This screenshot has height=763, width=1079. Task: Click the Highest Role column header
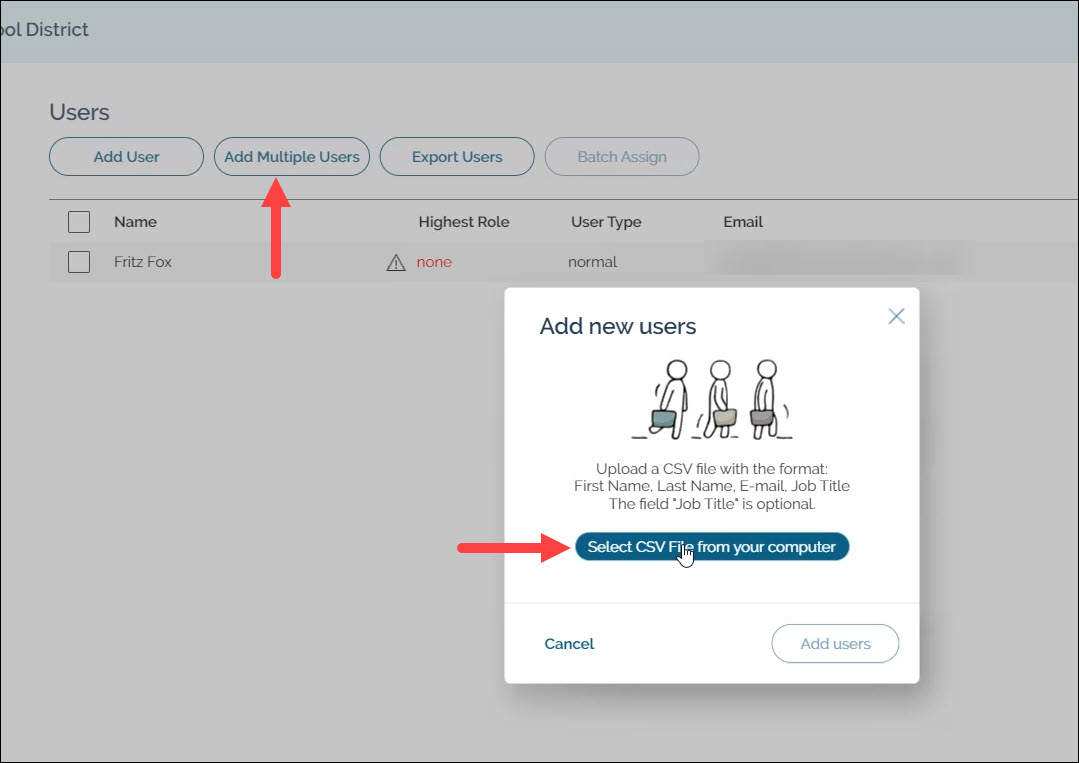point(464,222)
